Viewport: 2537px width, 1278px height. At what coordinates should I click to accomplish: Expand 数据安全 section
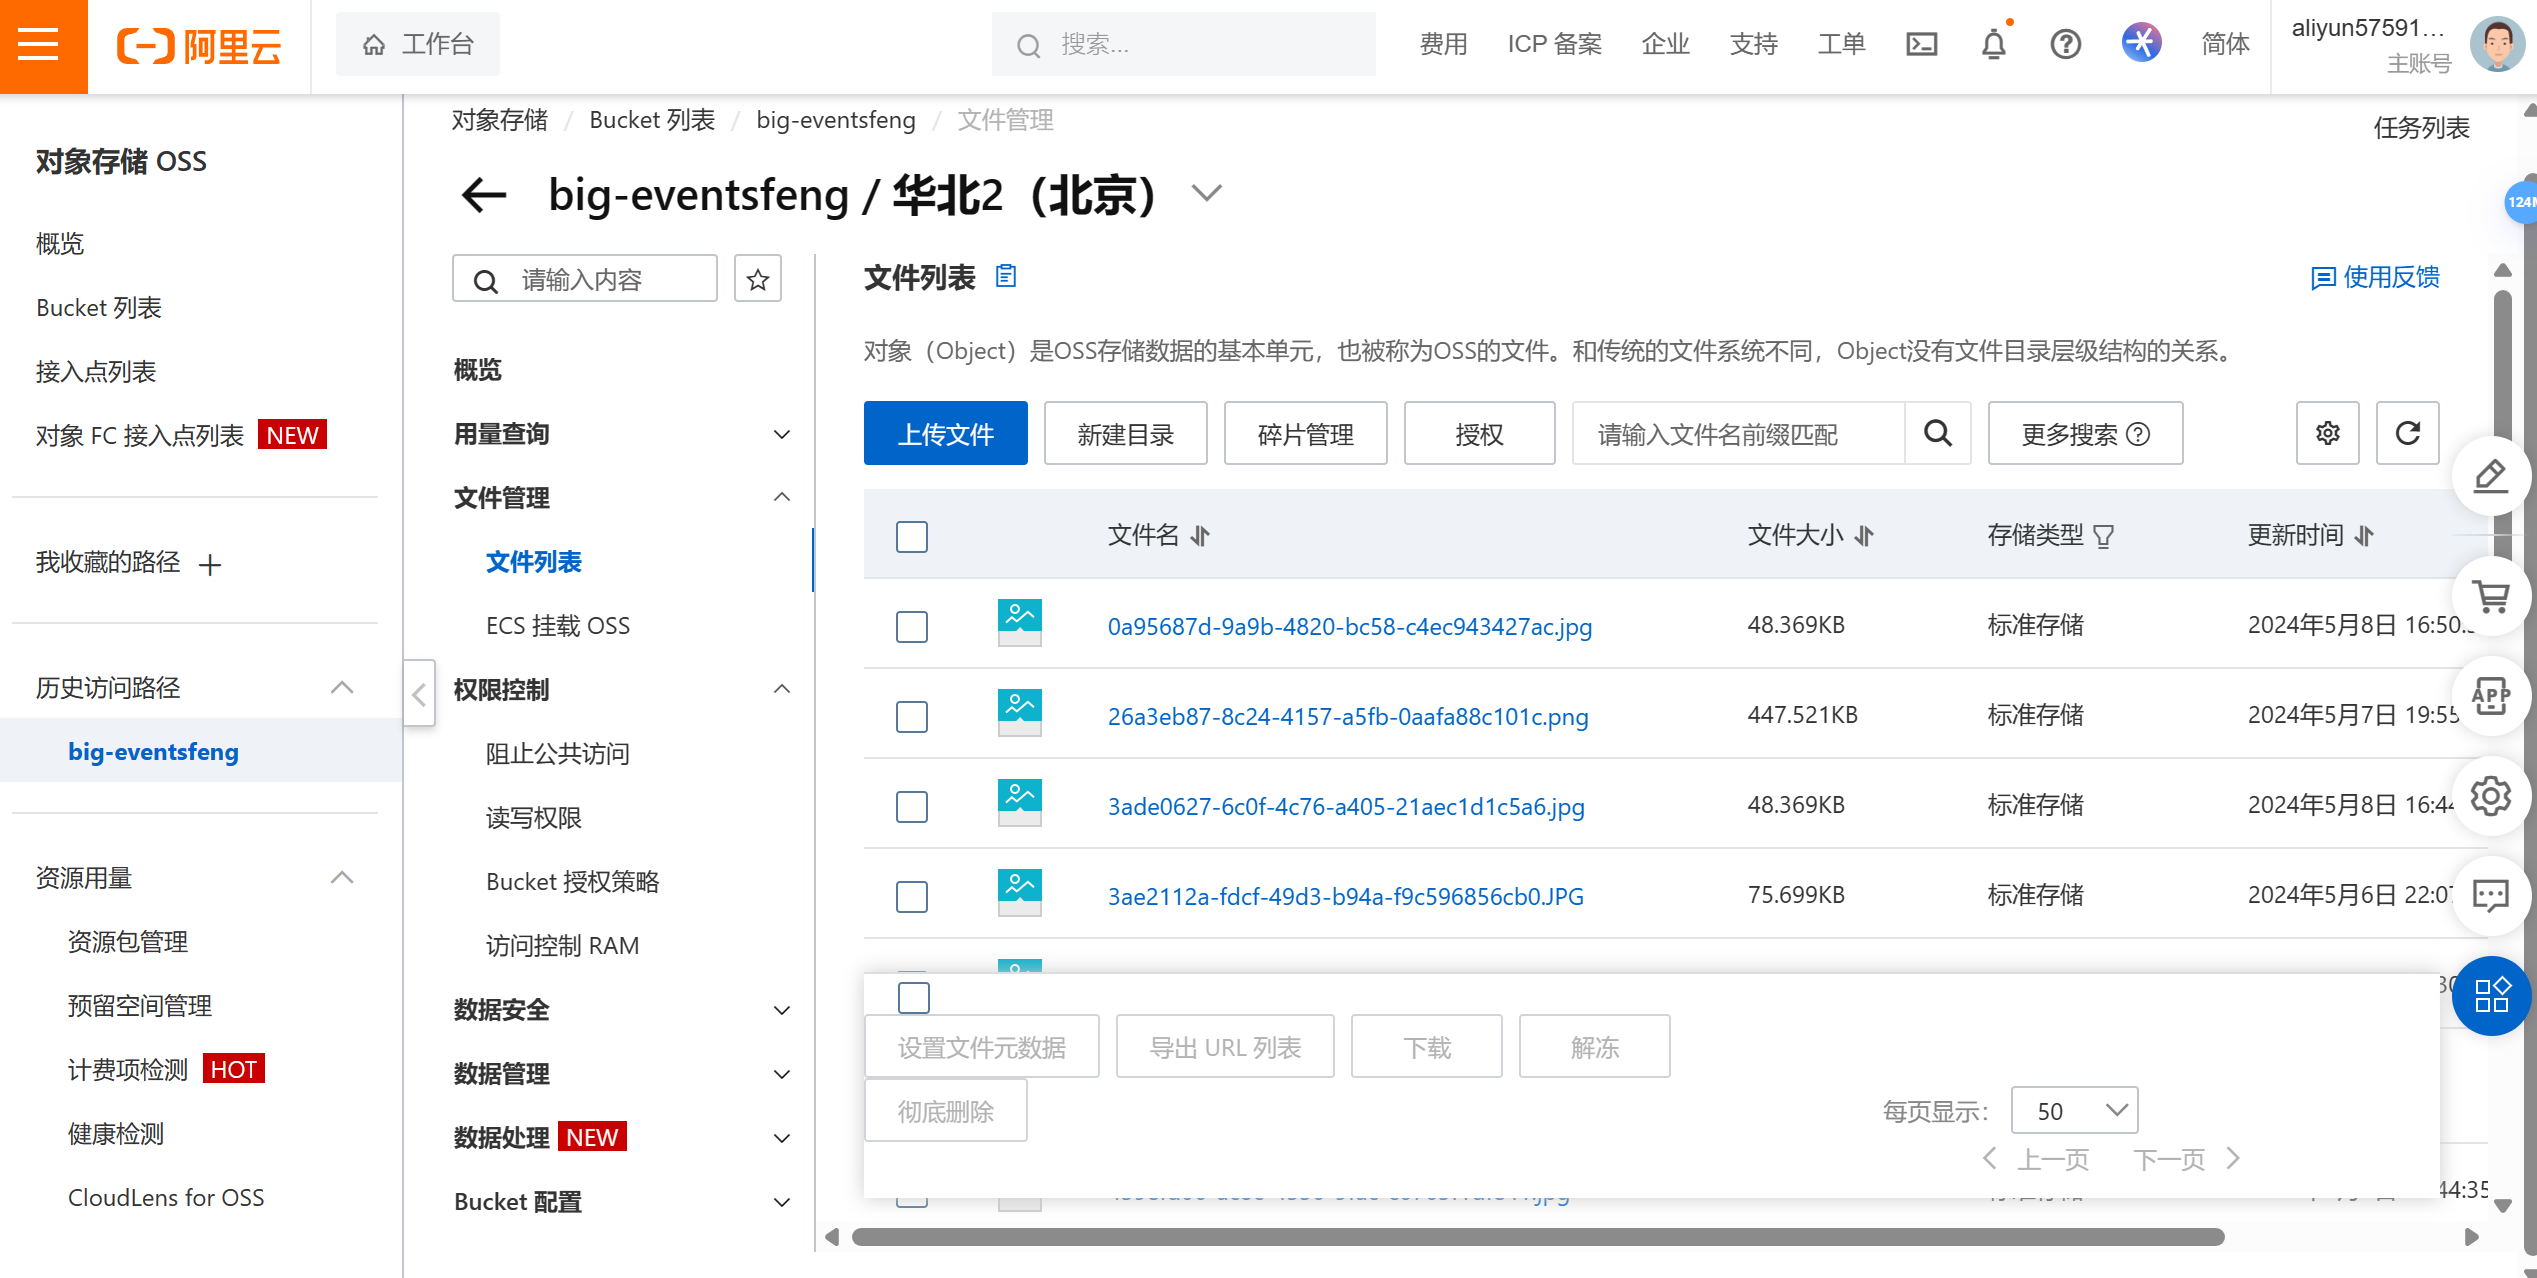[x=782, y=1010]
